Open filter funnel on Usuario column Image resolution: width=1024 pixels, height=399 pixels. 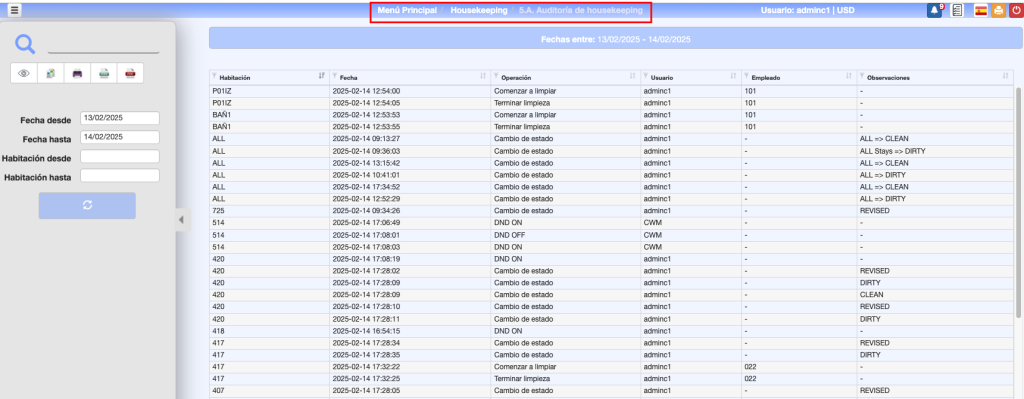point(645,76)
